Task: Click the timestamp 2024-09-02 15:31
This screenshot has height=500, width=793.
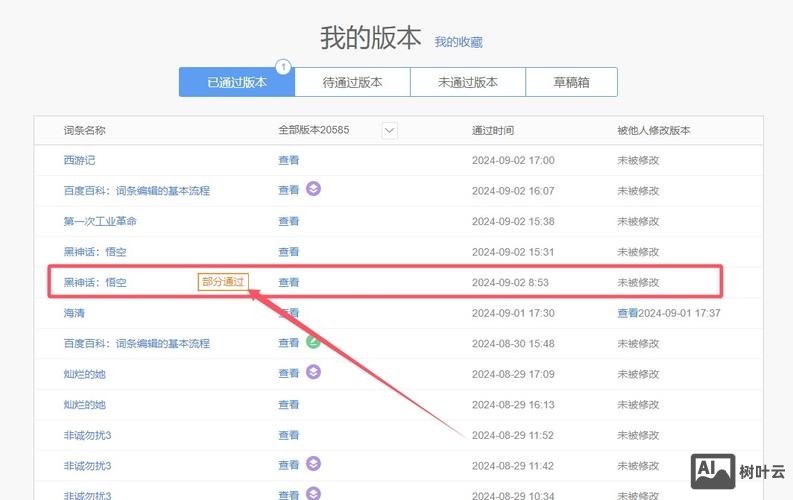Action: click(513, 252)
